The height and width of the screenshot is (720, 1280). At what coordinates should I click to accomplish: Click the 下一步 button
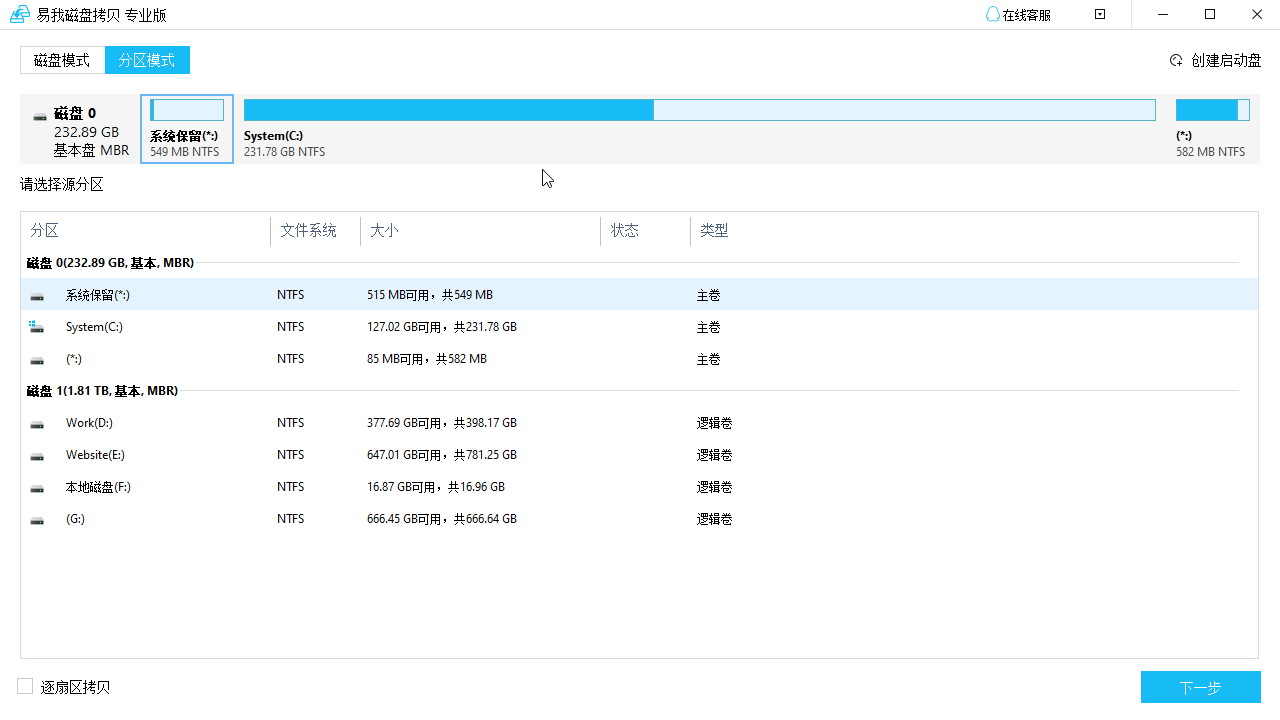click(x=1200, y=687)
